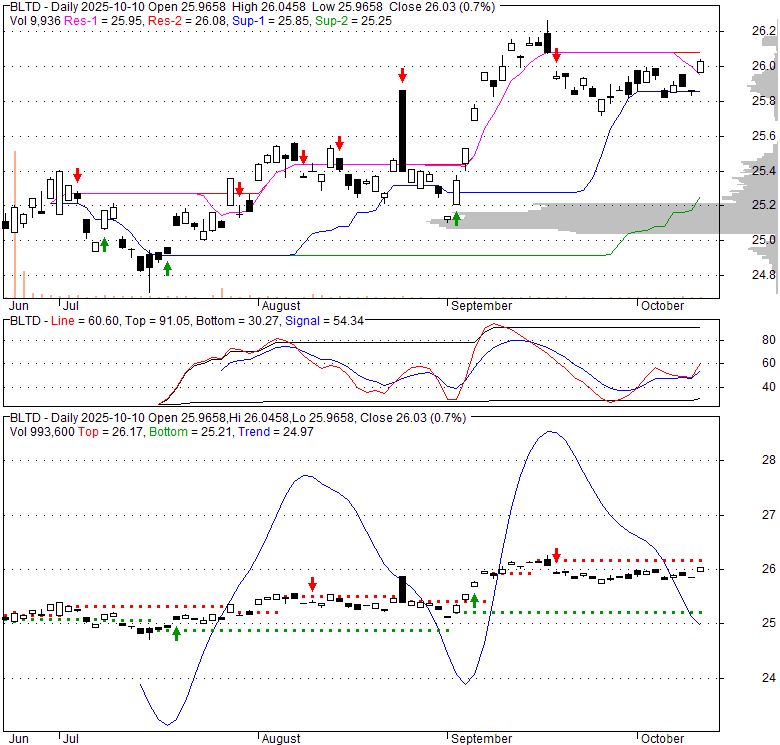Click the red sell arrow above the tall black late-August candle

402,75
